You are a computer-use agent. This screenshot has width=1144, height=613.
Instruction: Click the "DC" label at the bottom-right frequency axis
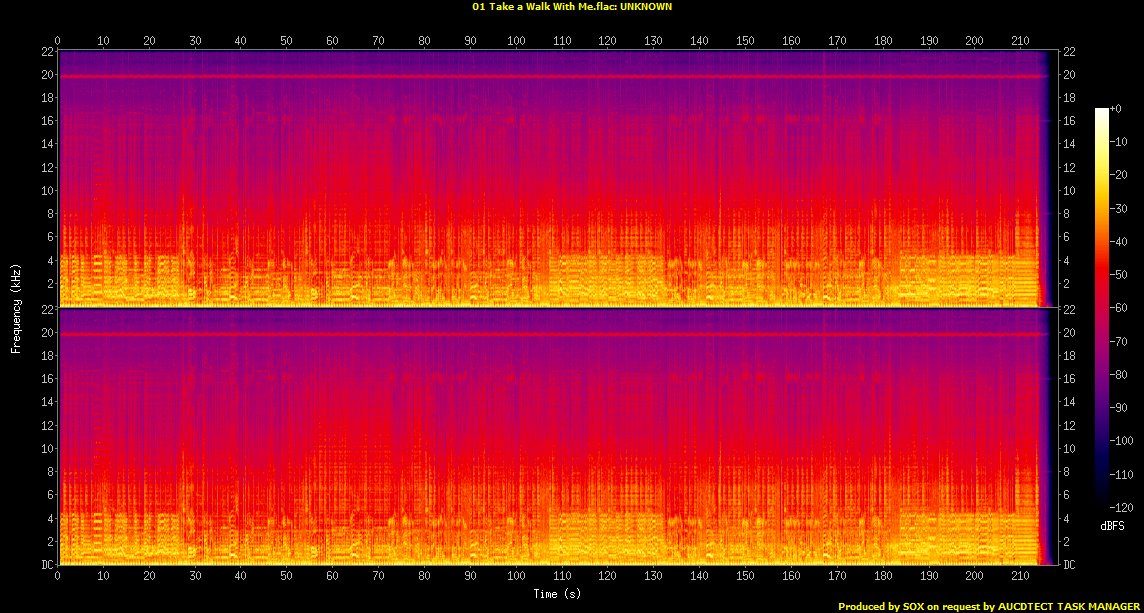pyautogui.click(x=1069, y=565)
